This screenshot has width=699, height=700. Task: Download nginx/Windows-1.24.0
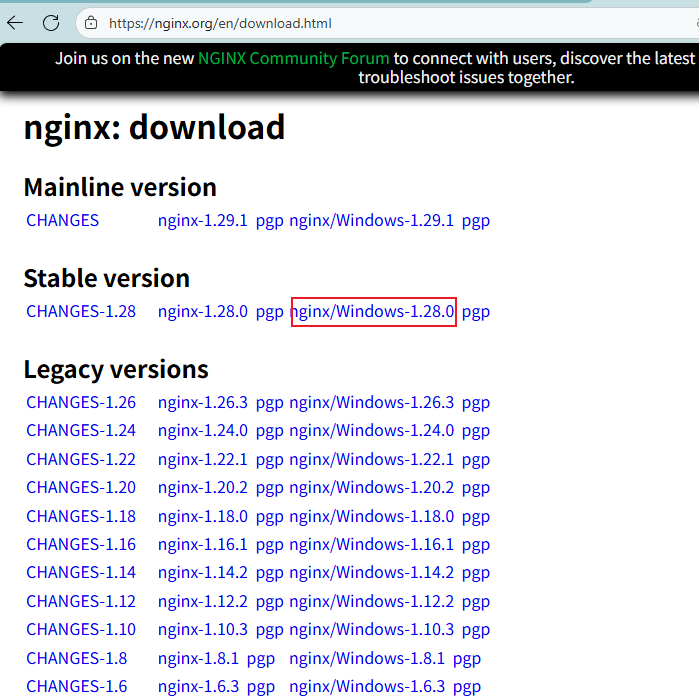[x=371, y=431]
